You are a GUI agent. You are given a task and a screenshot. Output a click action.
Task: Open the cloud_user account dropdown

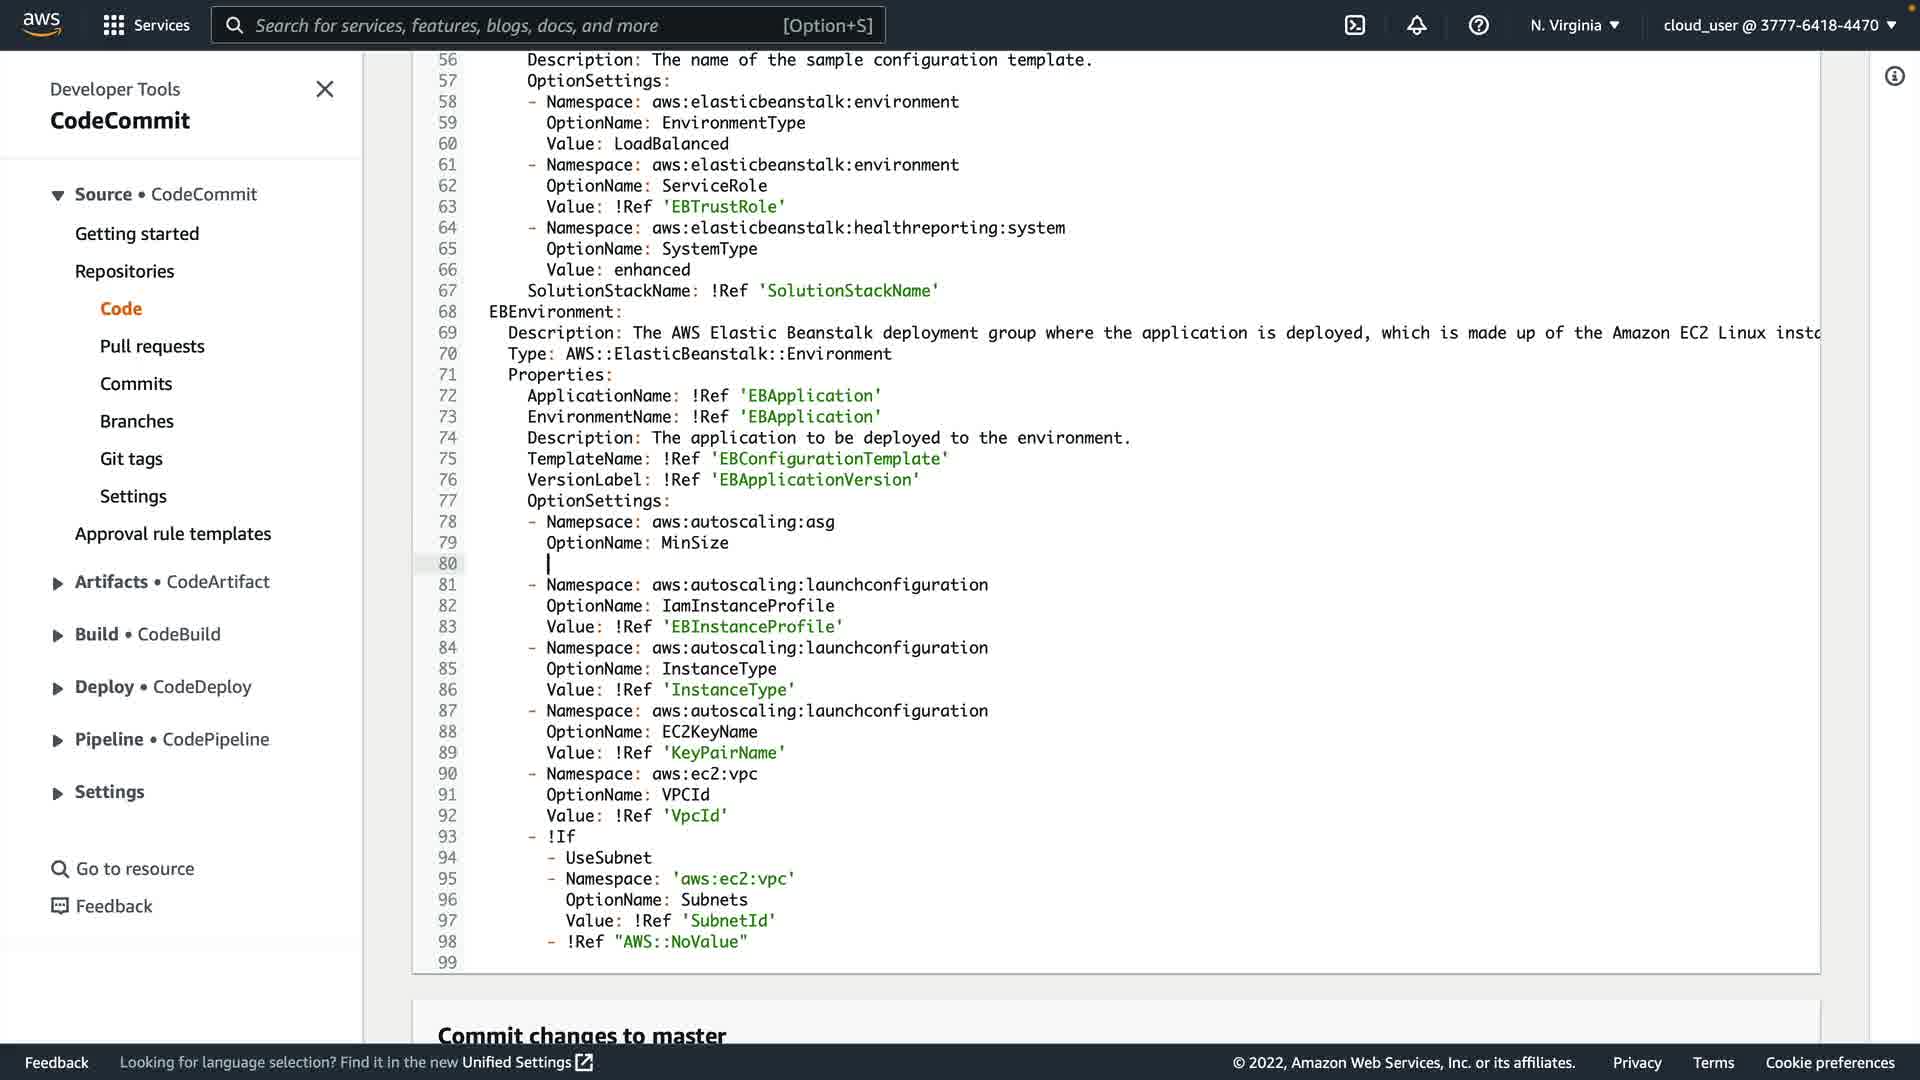click(x=1779, y=25)
